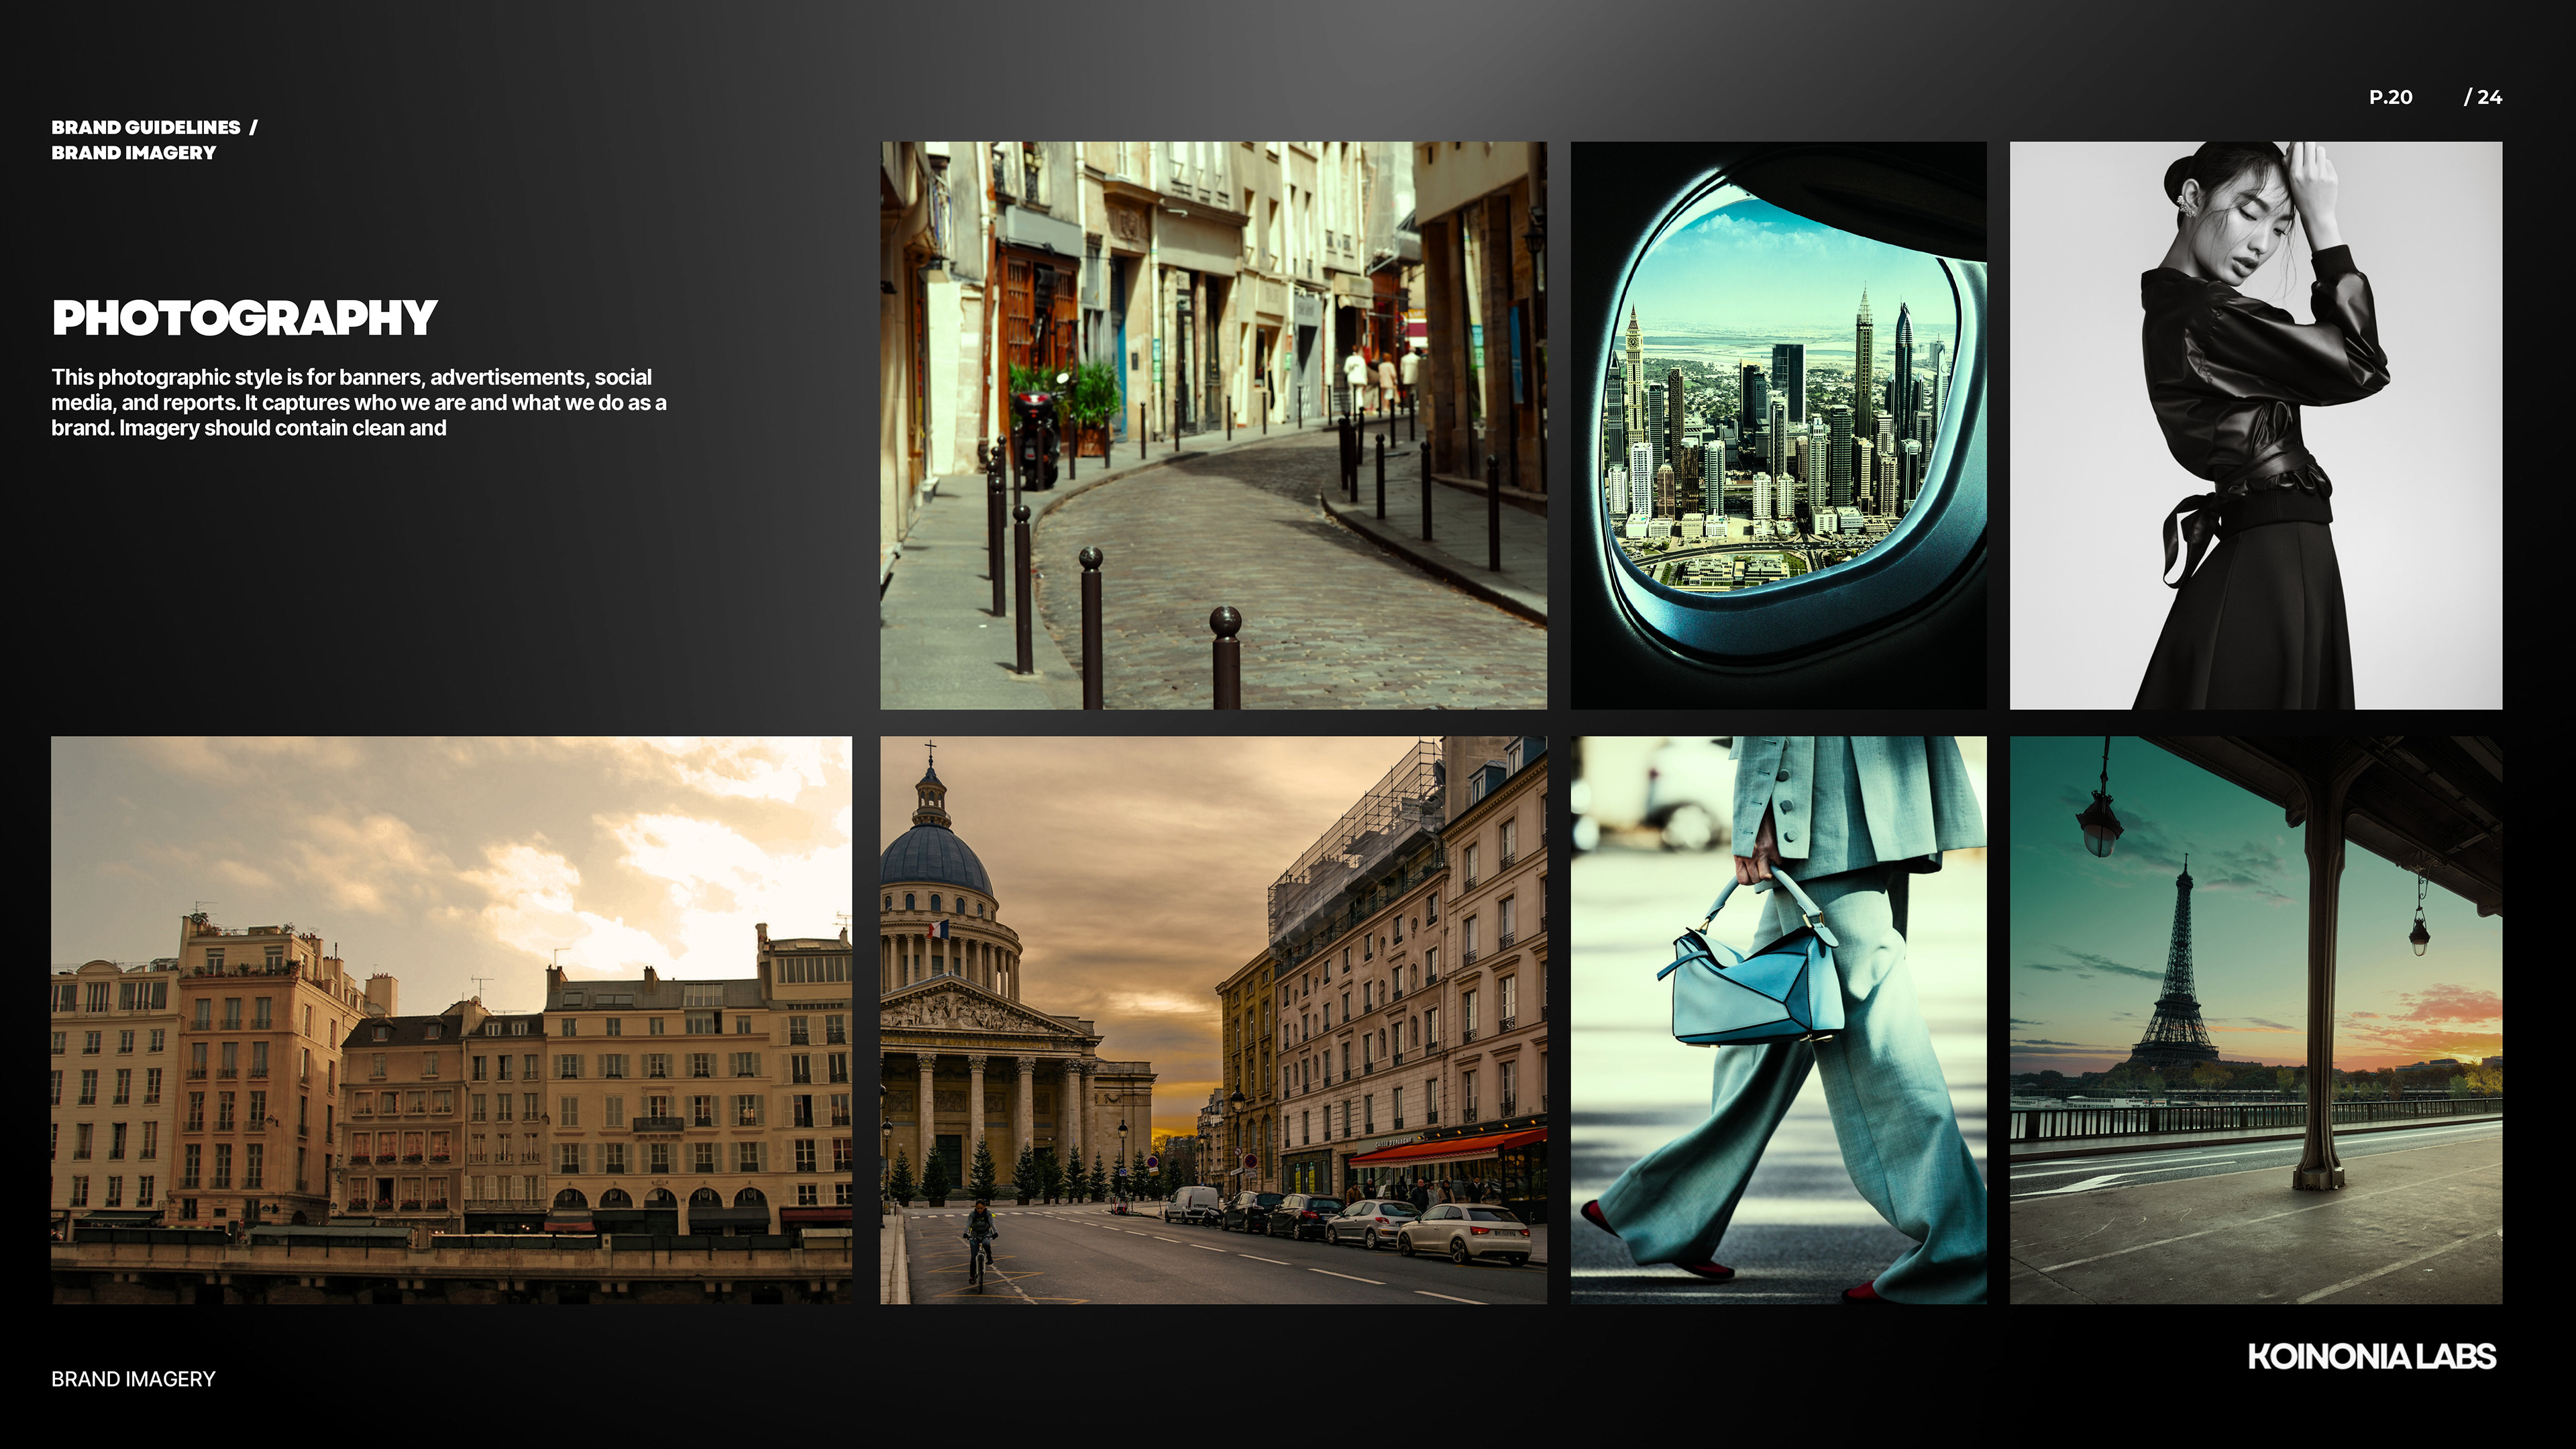2576x1449 pixels.
Task: Click the PHOTOGRAPHY heading
Action: pos(244,318)
